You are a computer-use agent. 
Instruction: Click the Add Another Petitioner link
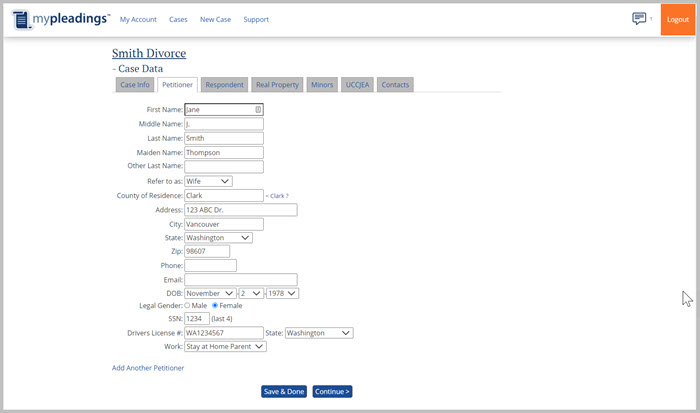(x=148, y=368)
